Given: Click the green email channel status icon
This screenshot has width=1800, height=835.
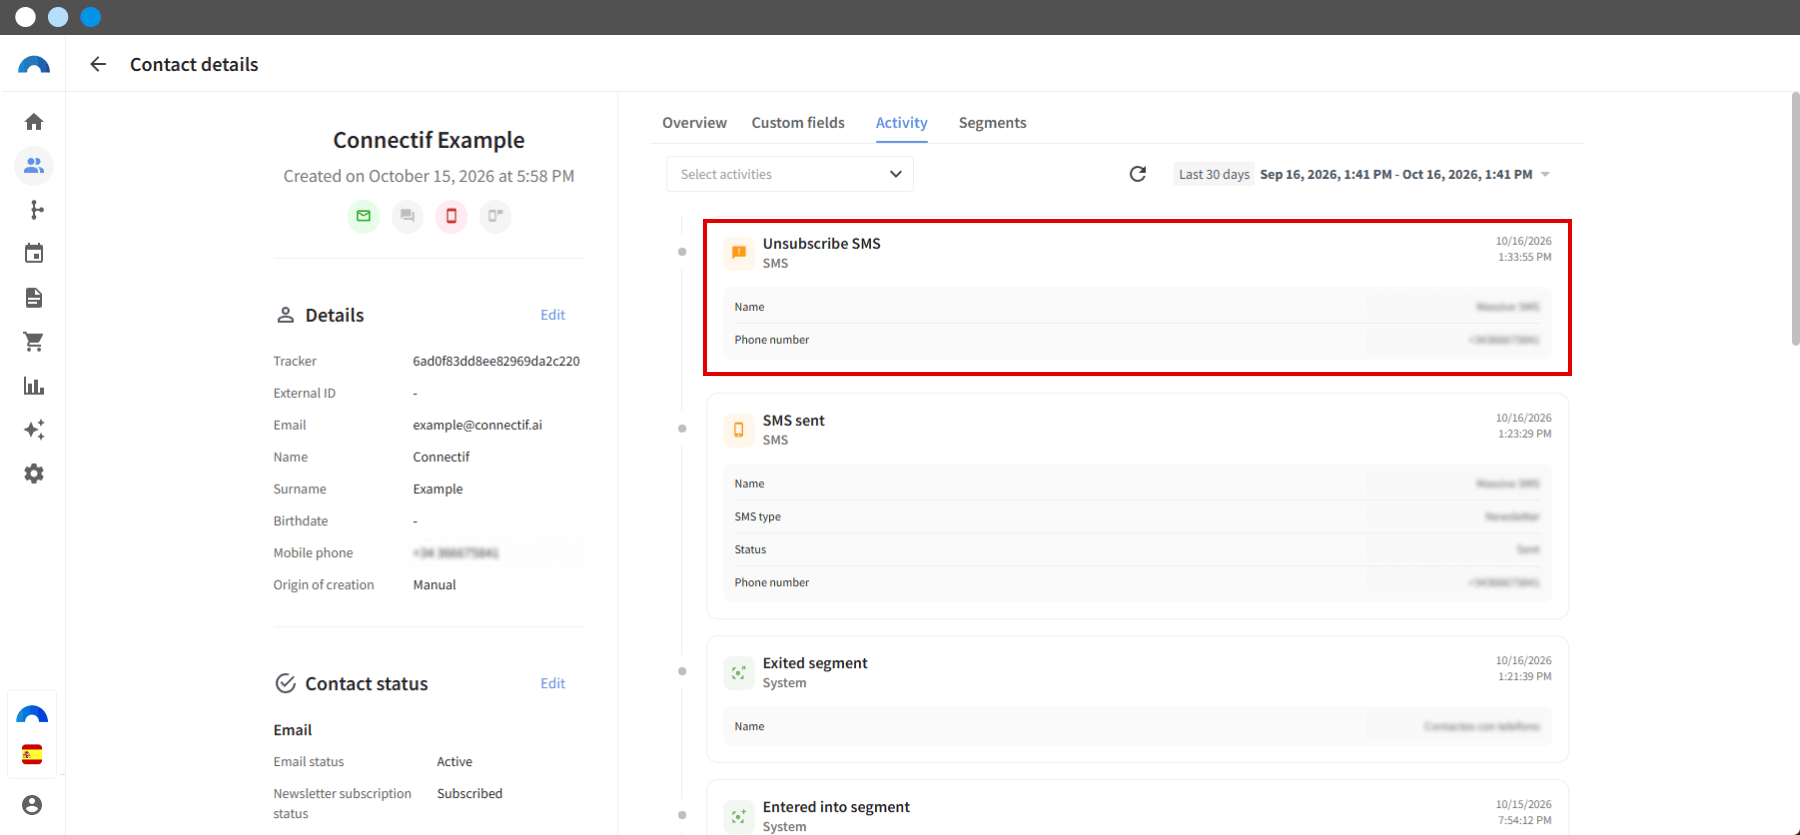Looking at the screenshot, I should point(363,216).
